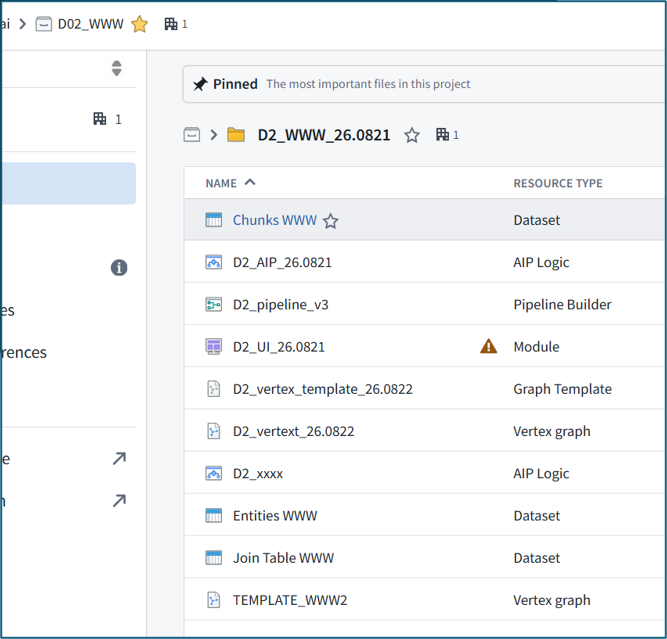The width and height of the screenshot is (667, 639).
Task: Open D2_UI_26.0821
Action: [279, 347]
